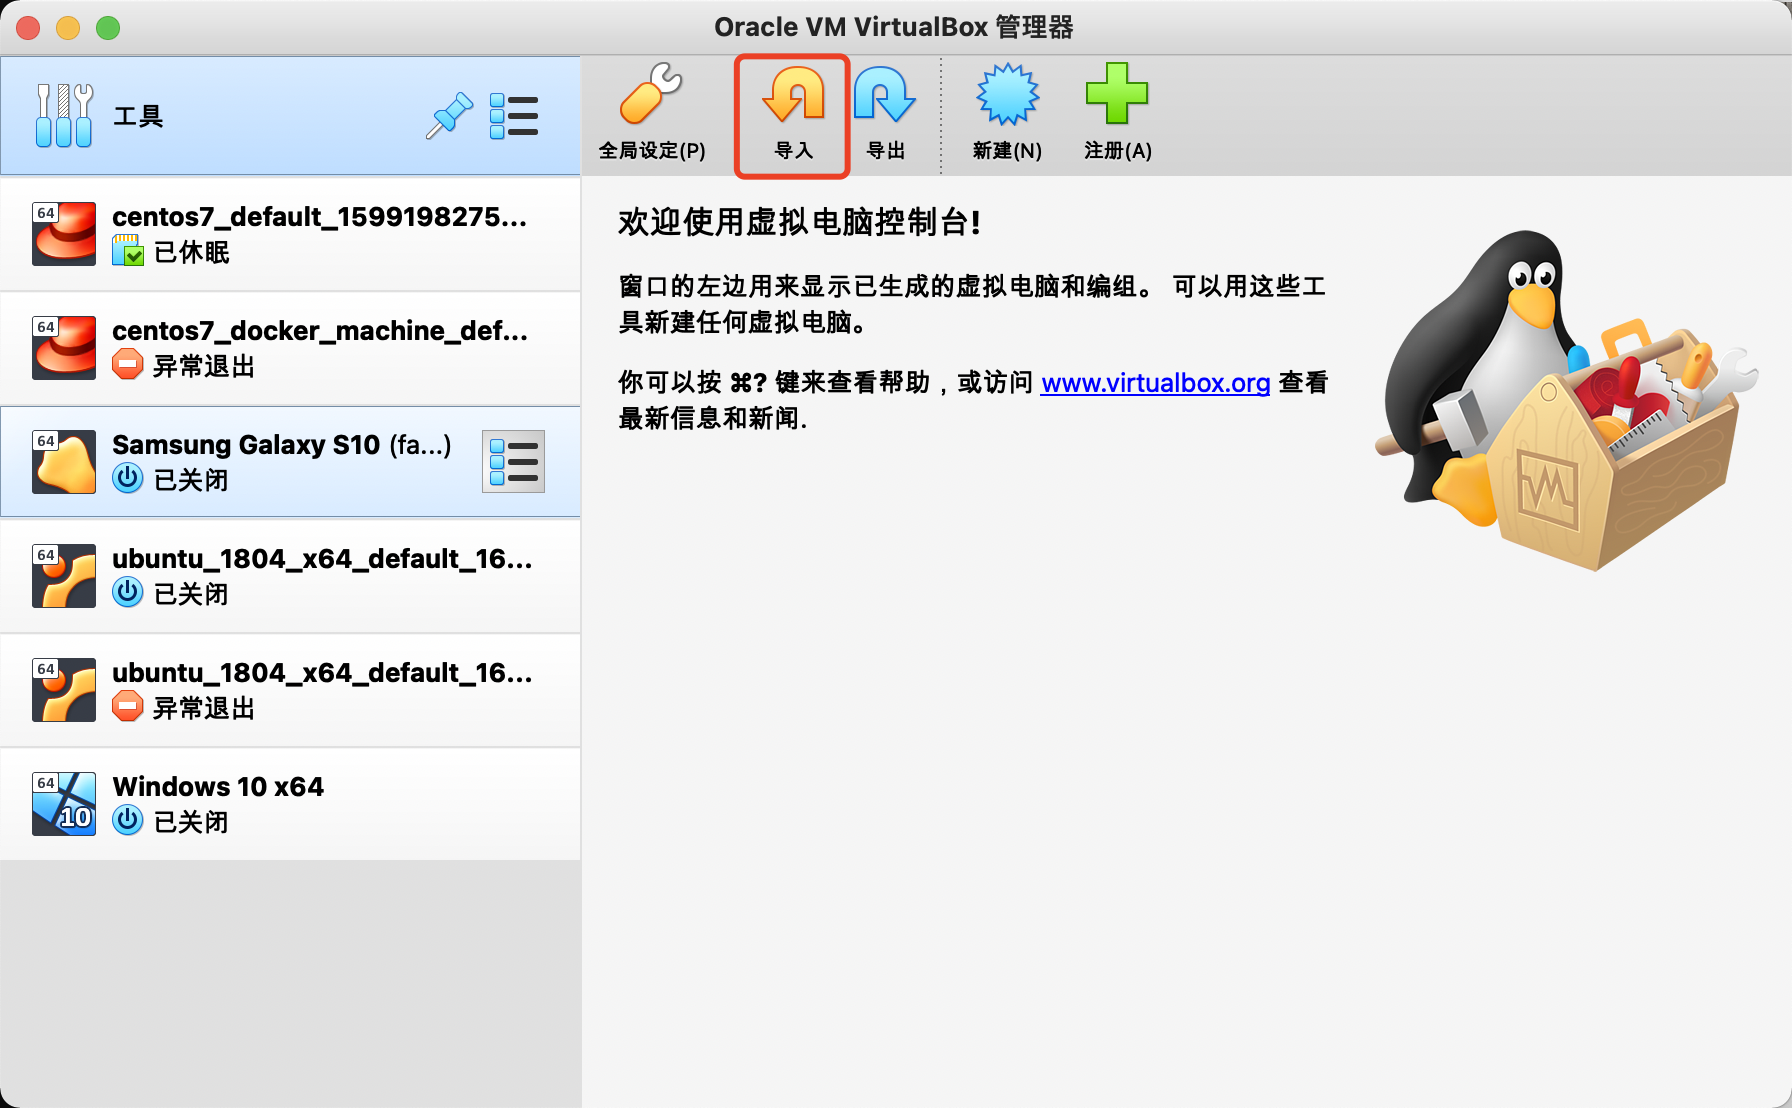Open the www.virtualbox.org link
Viewport: 1792px width, 1108px height.
(x=1155, y=383)
